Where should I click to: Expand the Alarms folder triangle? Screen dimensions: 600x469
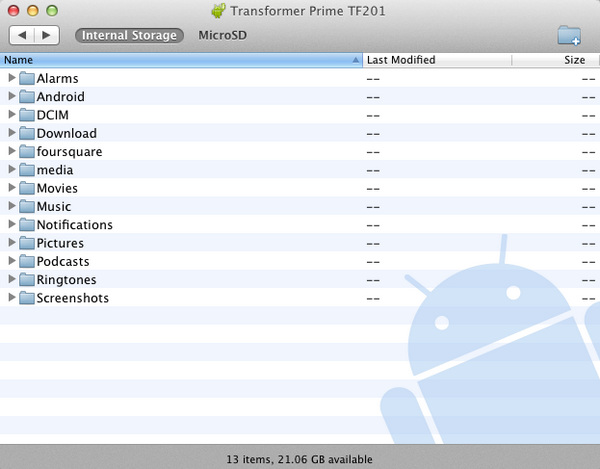tap(12, 78)
